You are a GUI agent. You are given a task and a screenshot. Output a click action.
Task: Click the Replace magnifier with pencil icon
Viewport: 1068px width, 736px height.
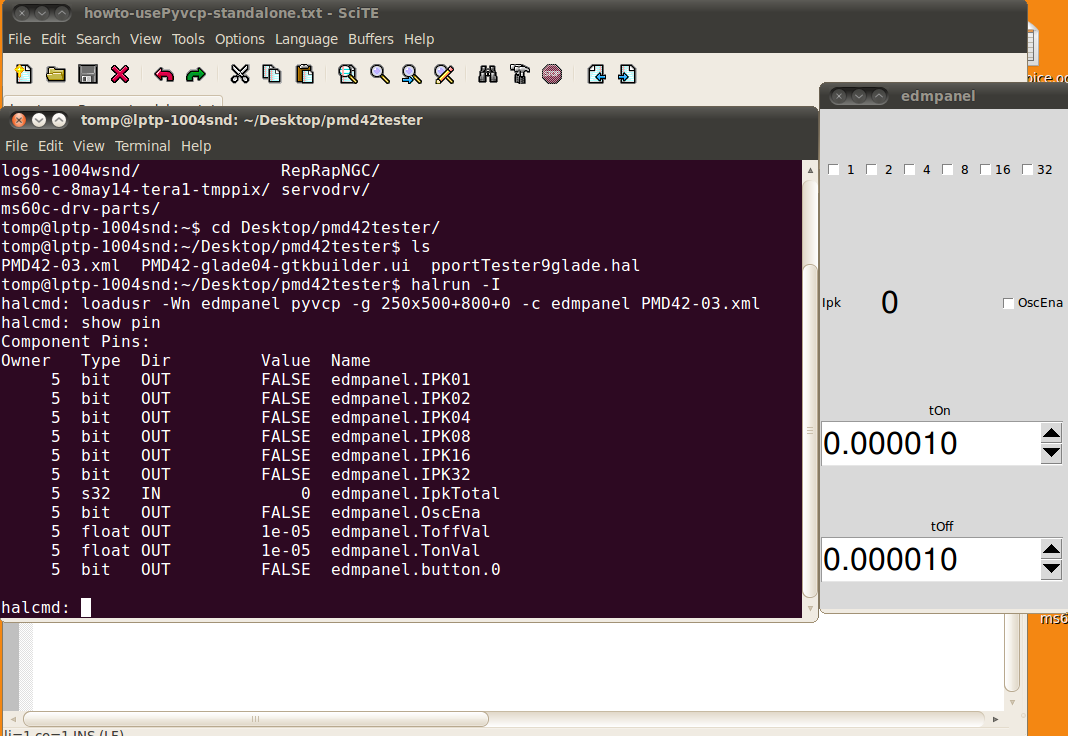pos(444,74)
